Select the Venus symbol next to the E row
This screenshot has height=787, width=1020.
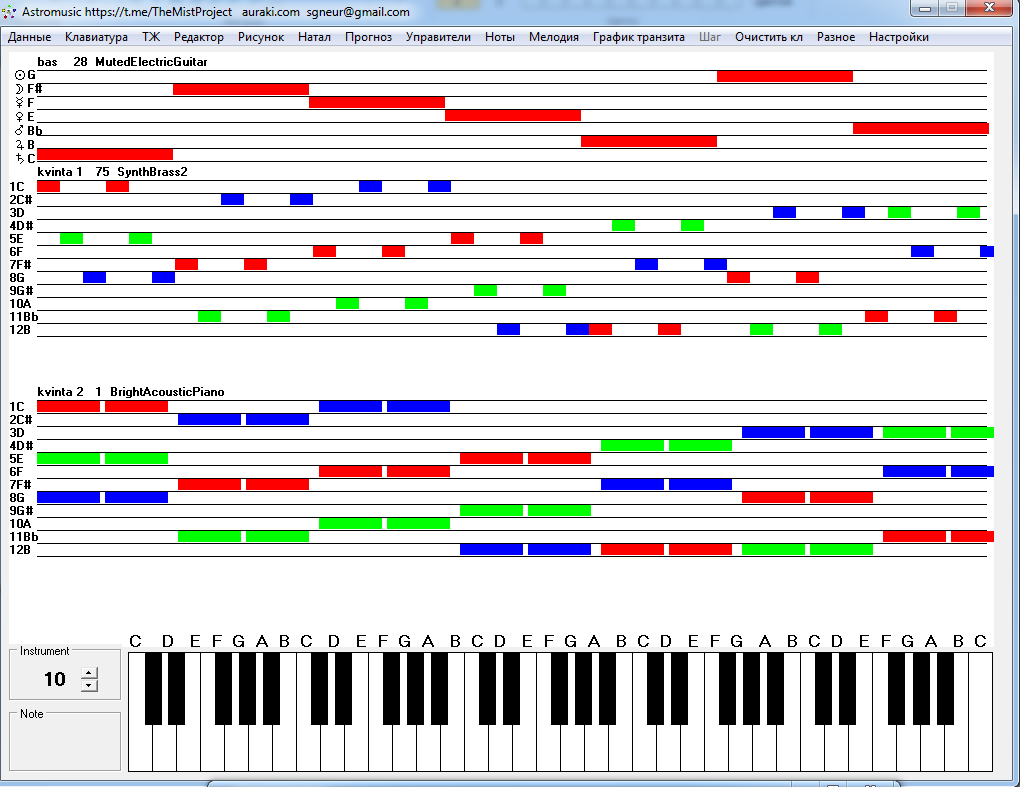pos(19,117)
